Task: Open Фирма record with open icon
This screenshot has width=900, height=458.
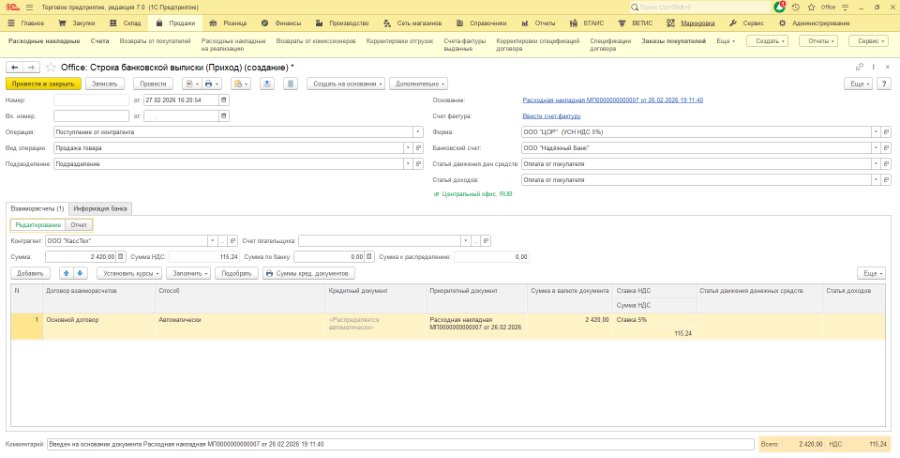Action: (887, 132)
